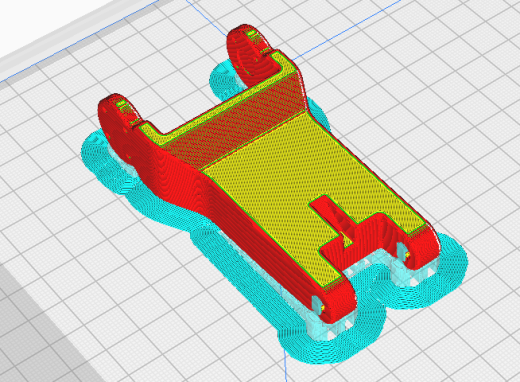Click the yellow slot on the top-left lug
Viewport: 520px width, 382px height.
[x=121, y=103]
